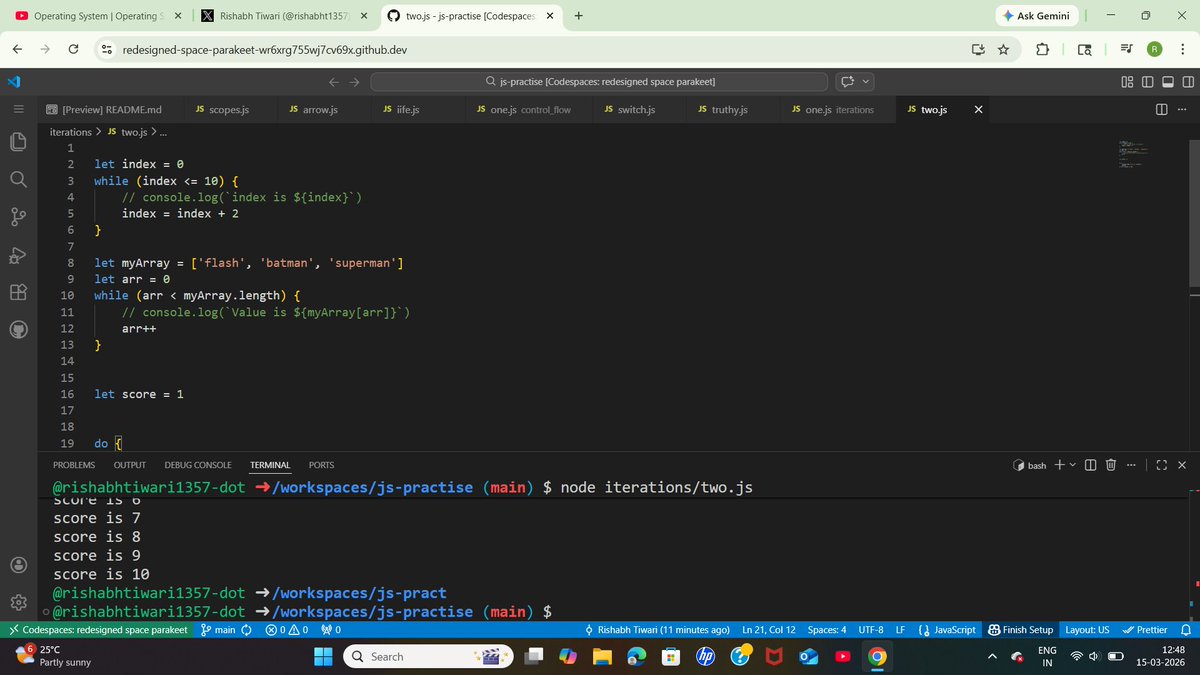
Task: Click the Customize Layout icon
Action: [1127, 82]
